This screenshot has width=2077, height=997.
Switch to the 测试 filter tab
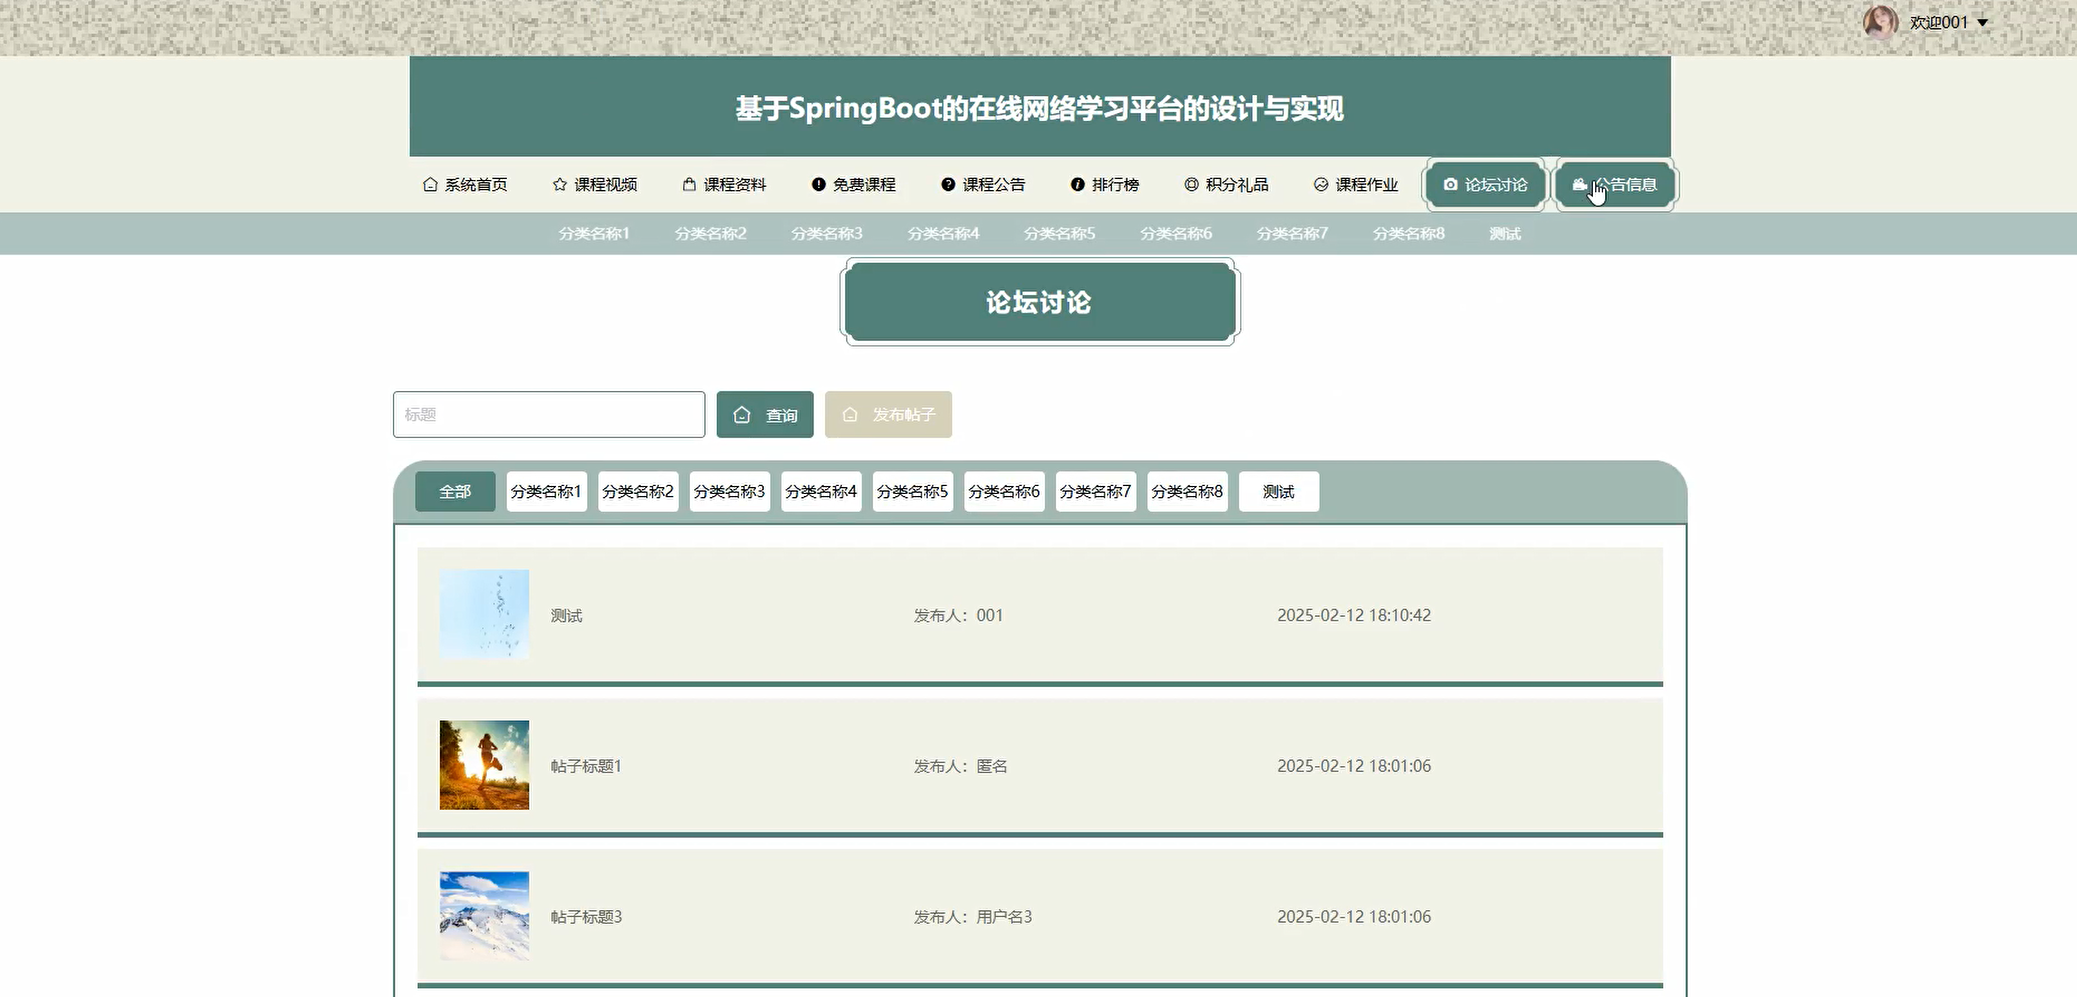(1278, 491)
